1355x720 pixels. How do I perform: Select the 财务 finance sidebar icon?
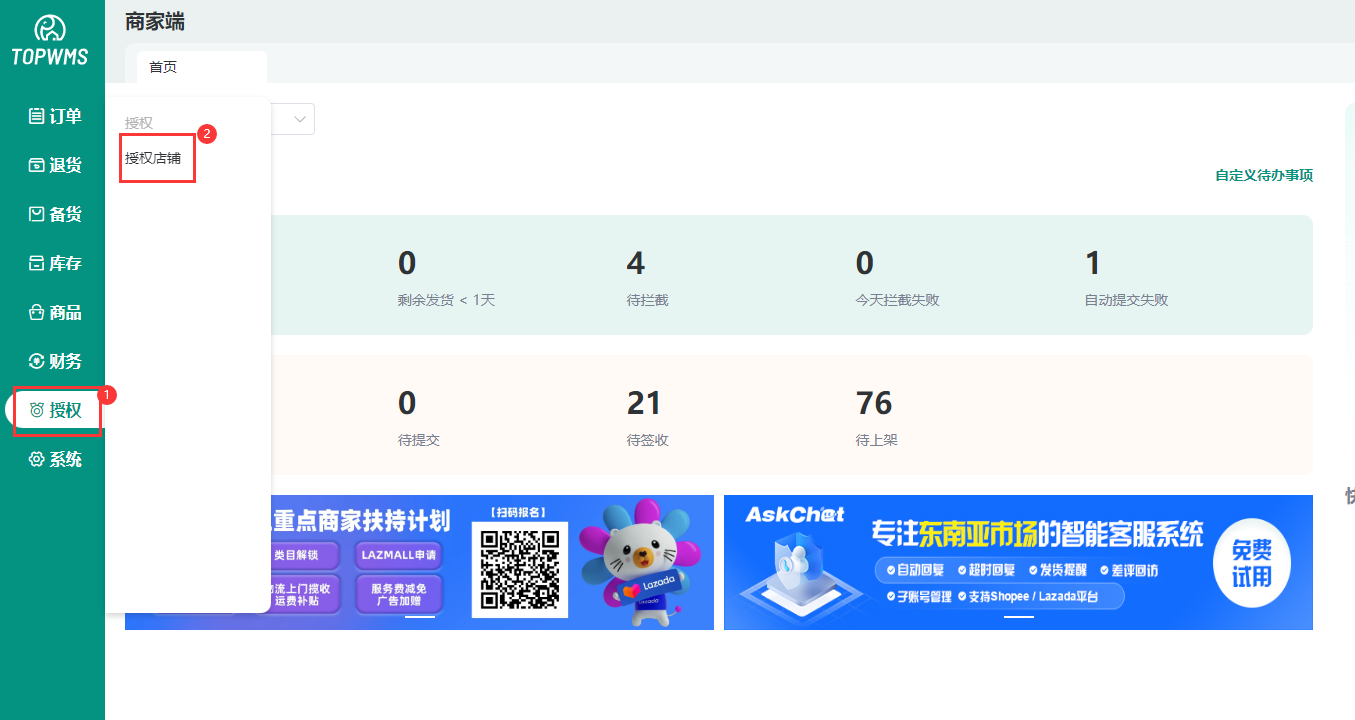37,361
